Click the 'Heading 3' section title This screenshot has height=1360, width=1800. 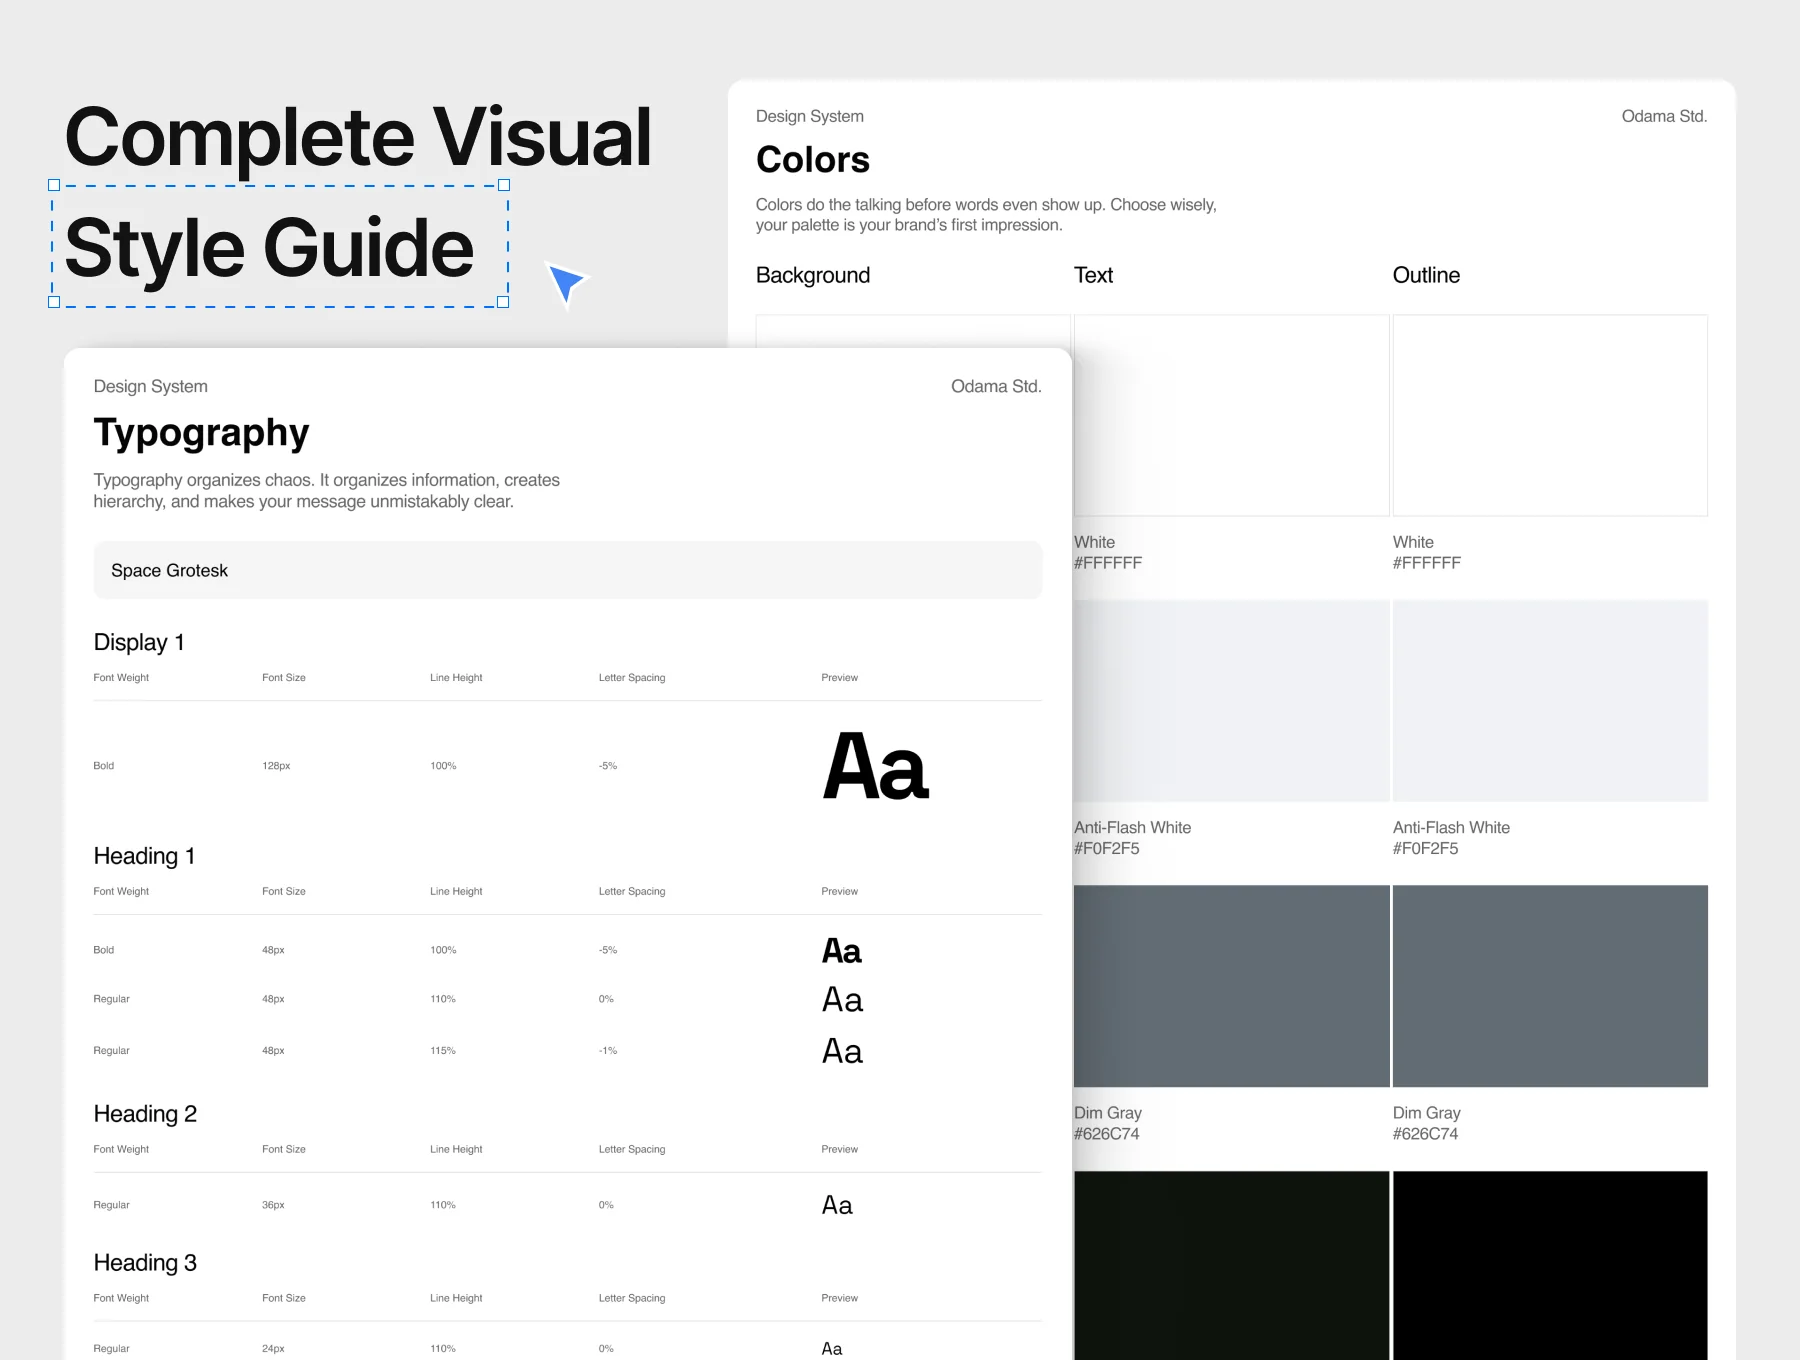click(x=145, y=1263)
